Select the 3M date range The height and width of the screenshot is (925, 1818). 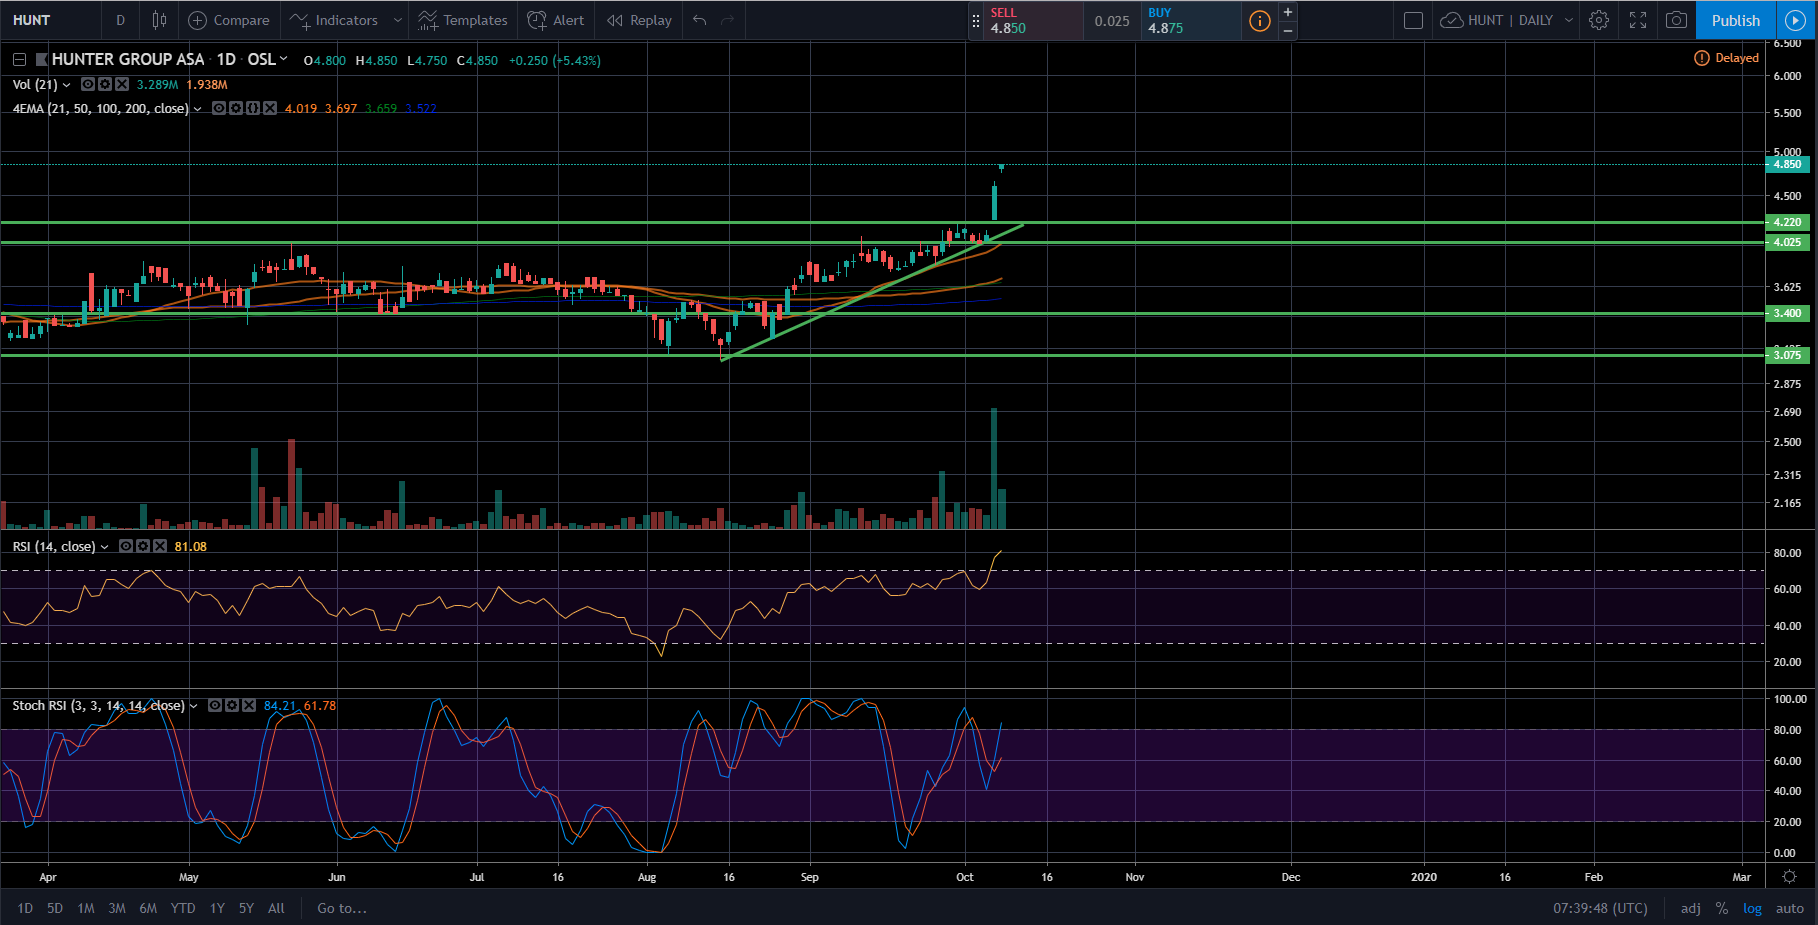click(x=117, y=908)
